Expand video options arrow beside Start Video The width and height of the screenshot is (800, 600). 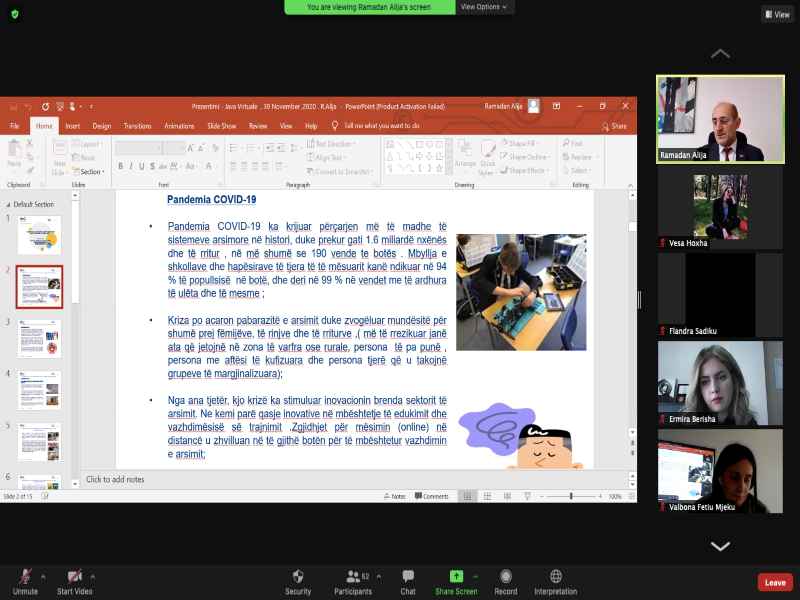click(93, 576)
